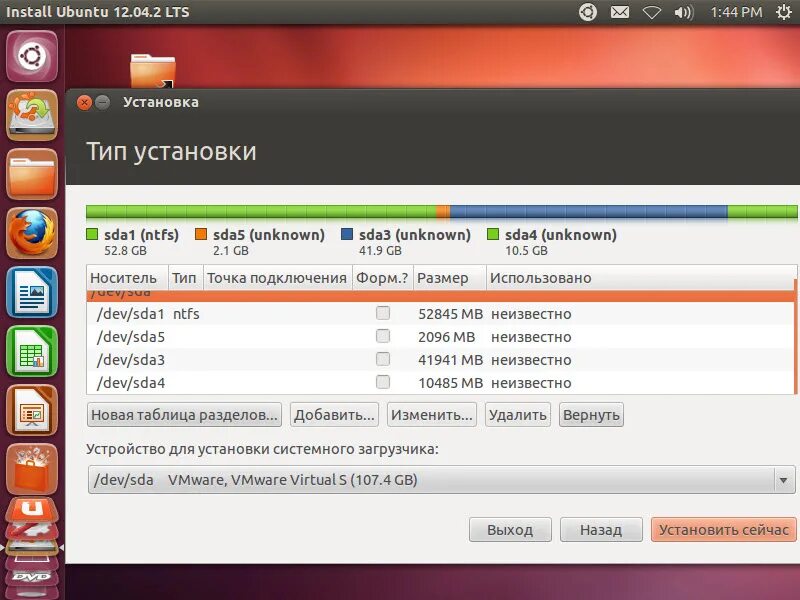Click the blue sda3 segment in partition bar
The height and width of the screenshot is (600, 800).
click(x=589, y=212)
